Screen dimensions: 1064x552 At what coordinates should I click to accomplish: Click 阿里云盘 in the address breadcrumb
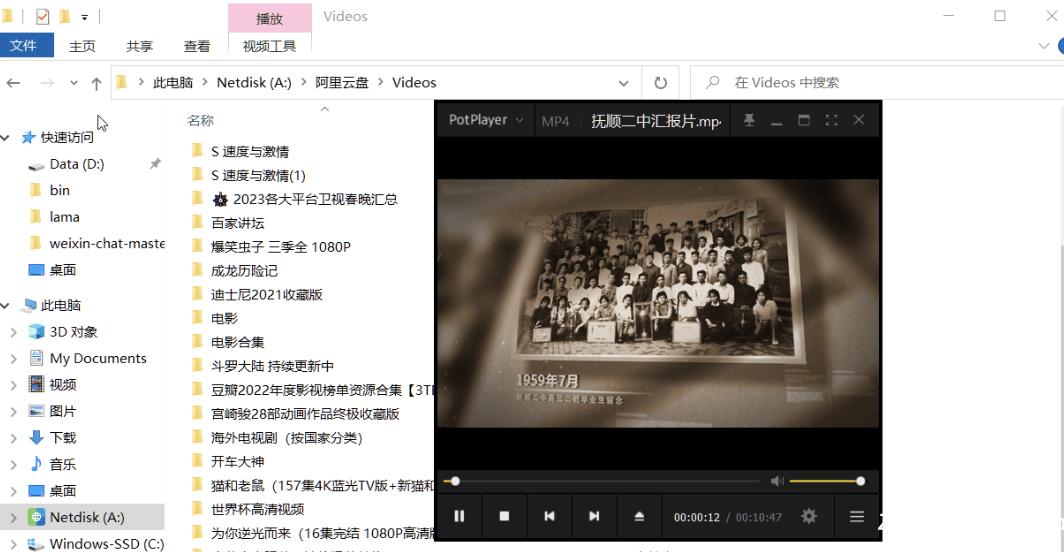(341, 83)
